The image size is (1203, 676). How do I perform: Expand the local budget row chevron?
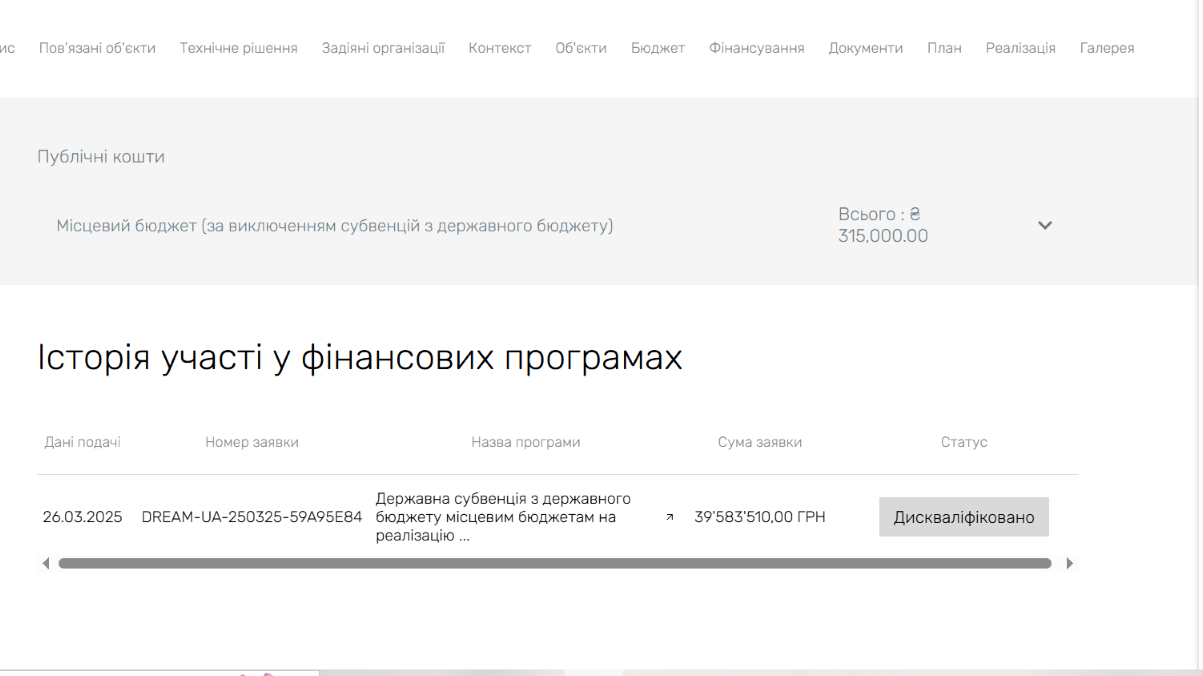click(1045, 225)
